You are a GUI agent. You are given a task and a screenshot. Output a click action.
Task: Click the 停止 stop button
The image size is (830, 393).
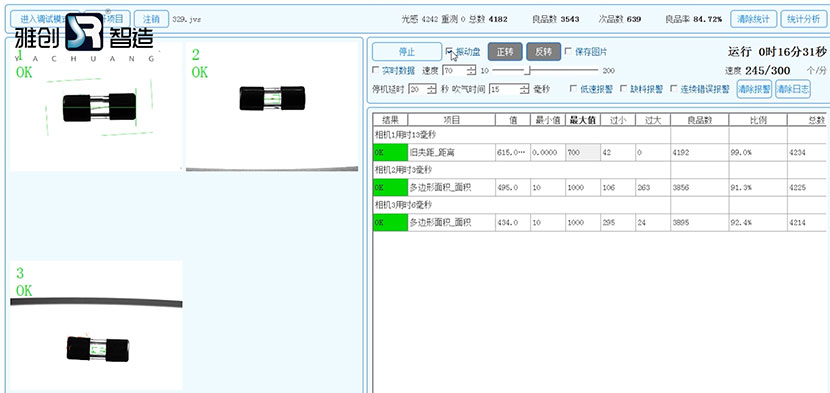pos(407,52)
